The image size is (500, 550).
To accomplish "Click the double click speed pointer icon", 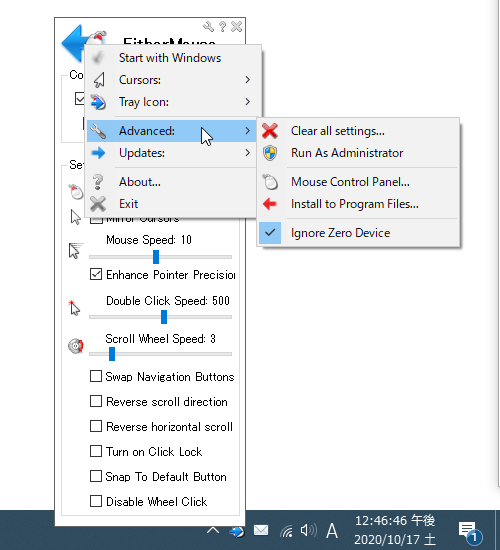I will point(74,308).
